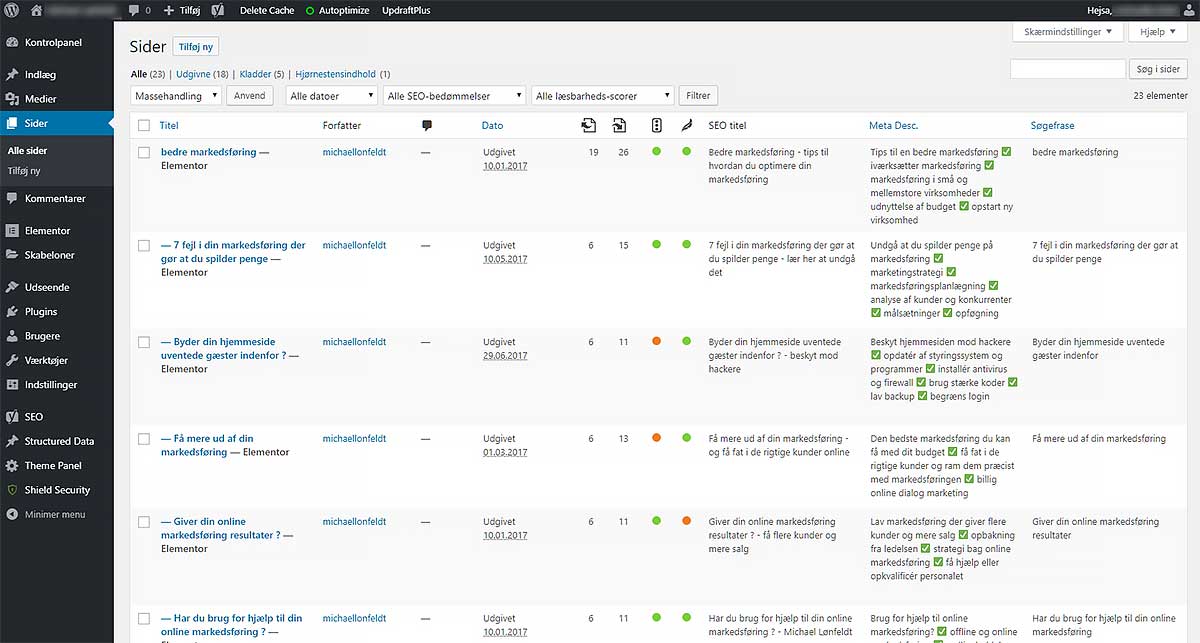The image size is (1200, 643).
Task: Open the Tilføj plus menu
Action: click(x=181, y=10)
